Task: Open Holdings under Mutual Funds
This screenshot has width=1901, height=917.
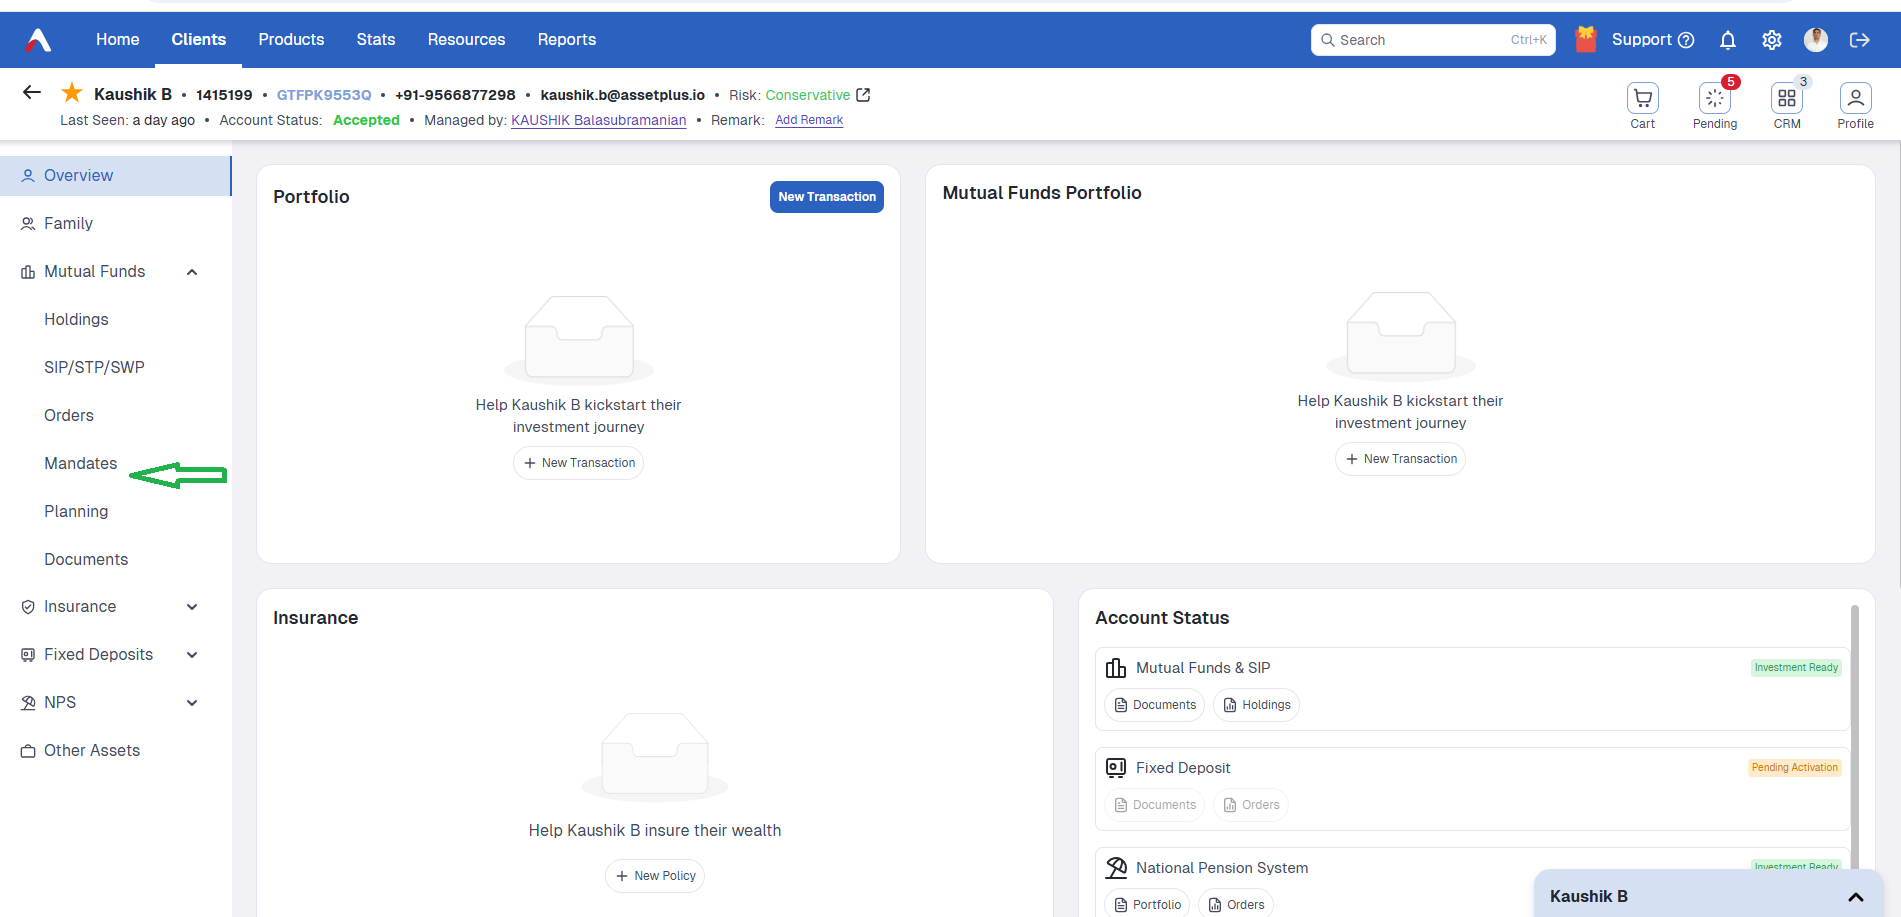Action: (x=76, y=320)
